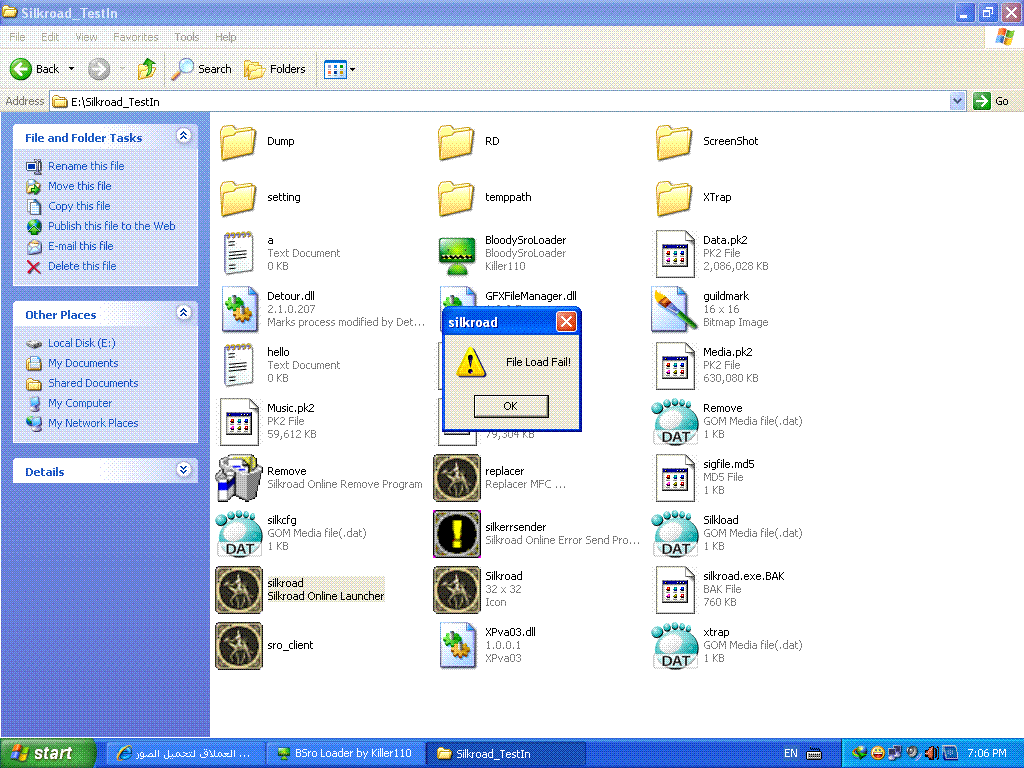Open the Favorites menu

136,37
